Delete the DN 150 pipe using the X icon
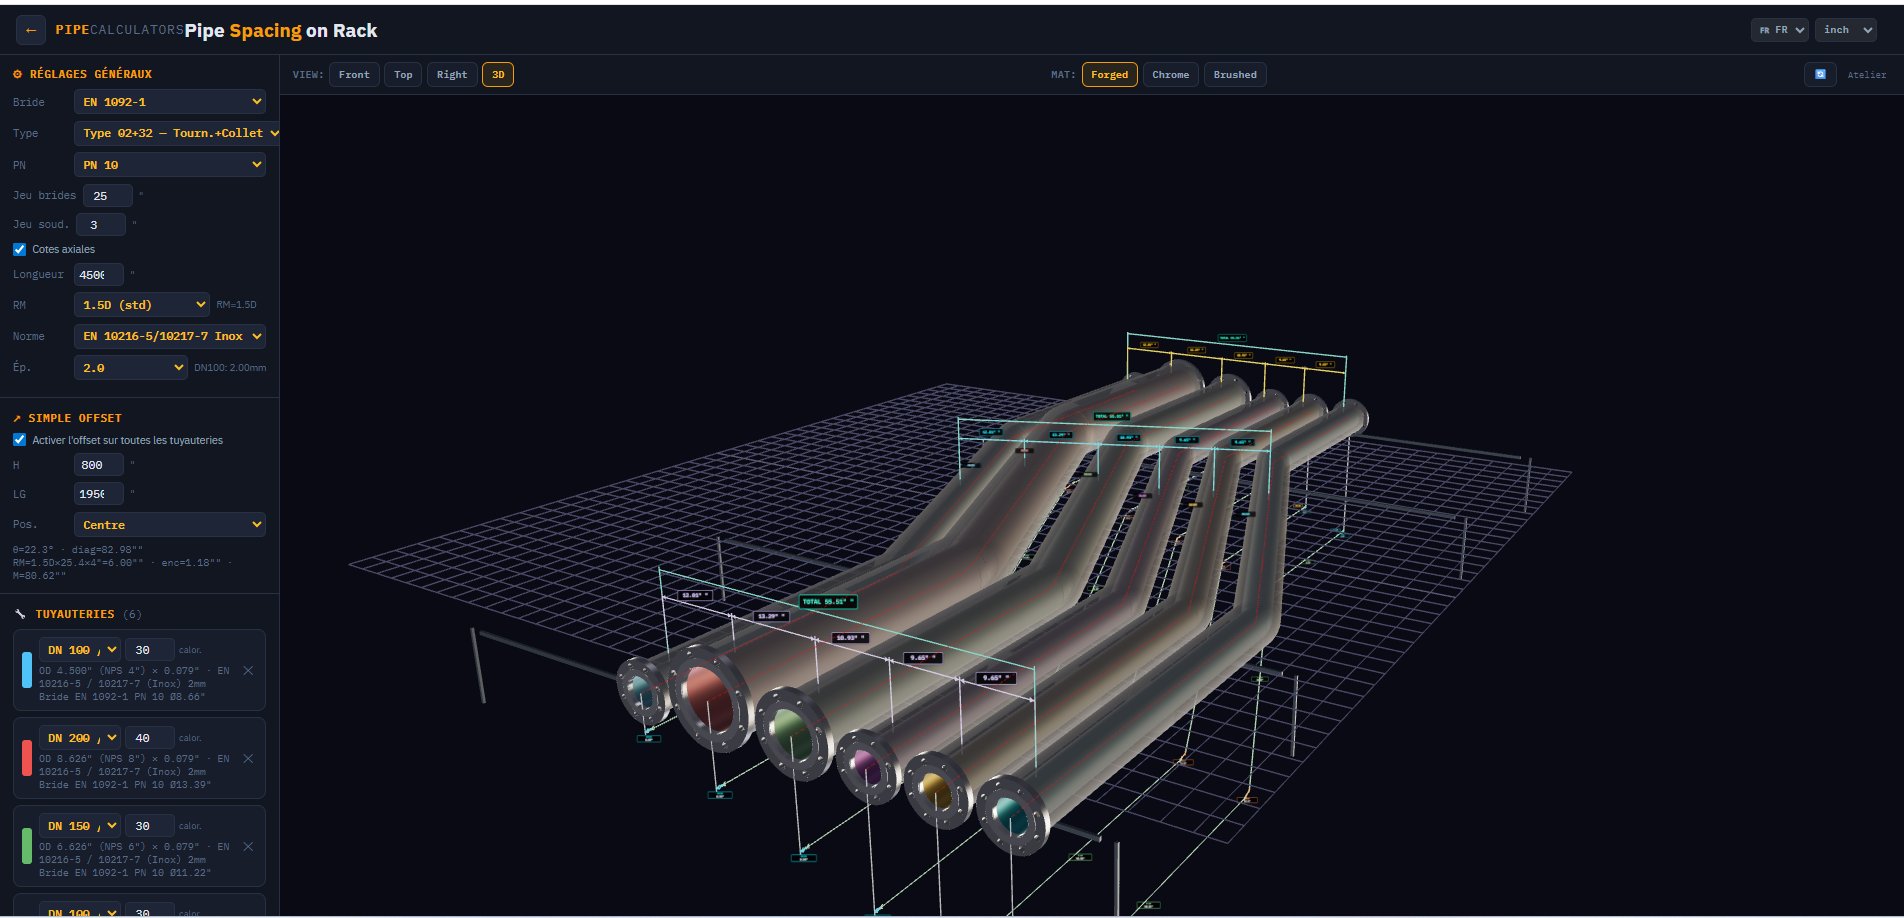Viewport: 1904px width, 918px height. pyautogui.click(x=248, y=845)
